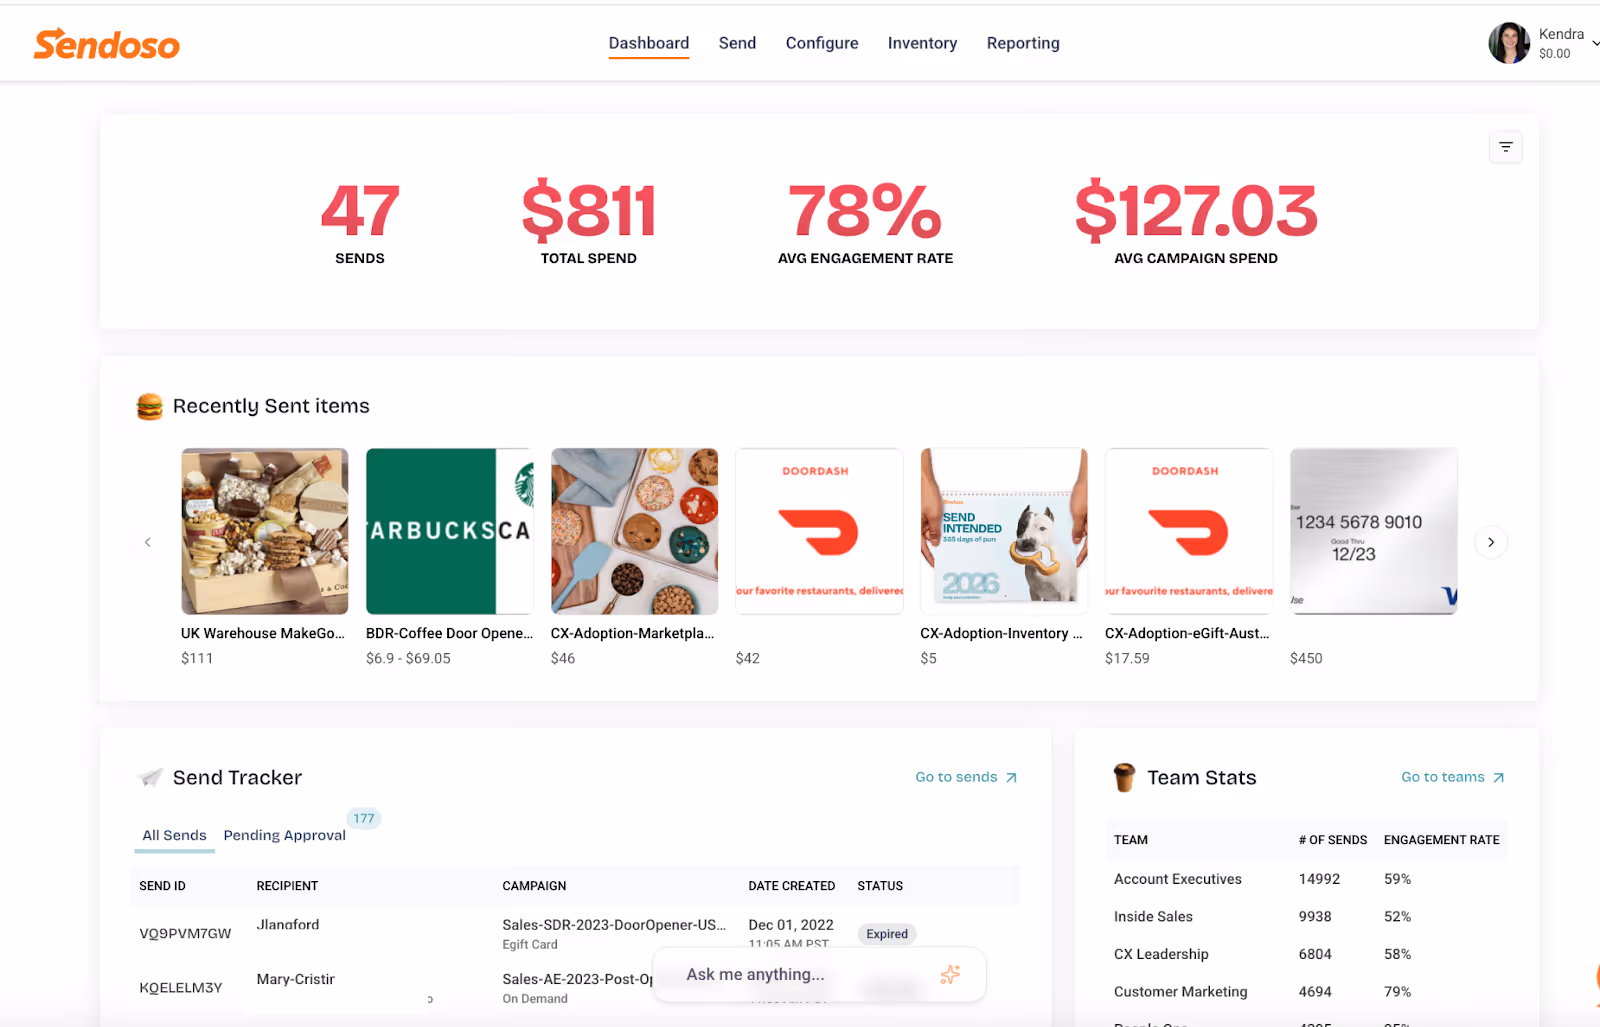Click the STATUS column header
The image size is (1600, 1027).
click(880, 886)
